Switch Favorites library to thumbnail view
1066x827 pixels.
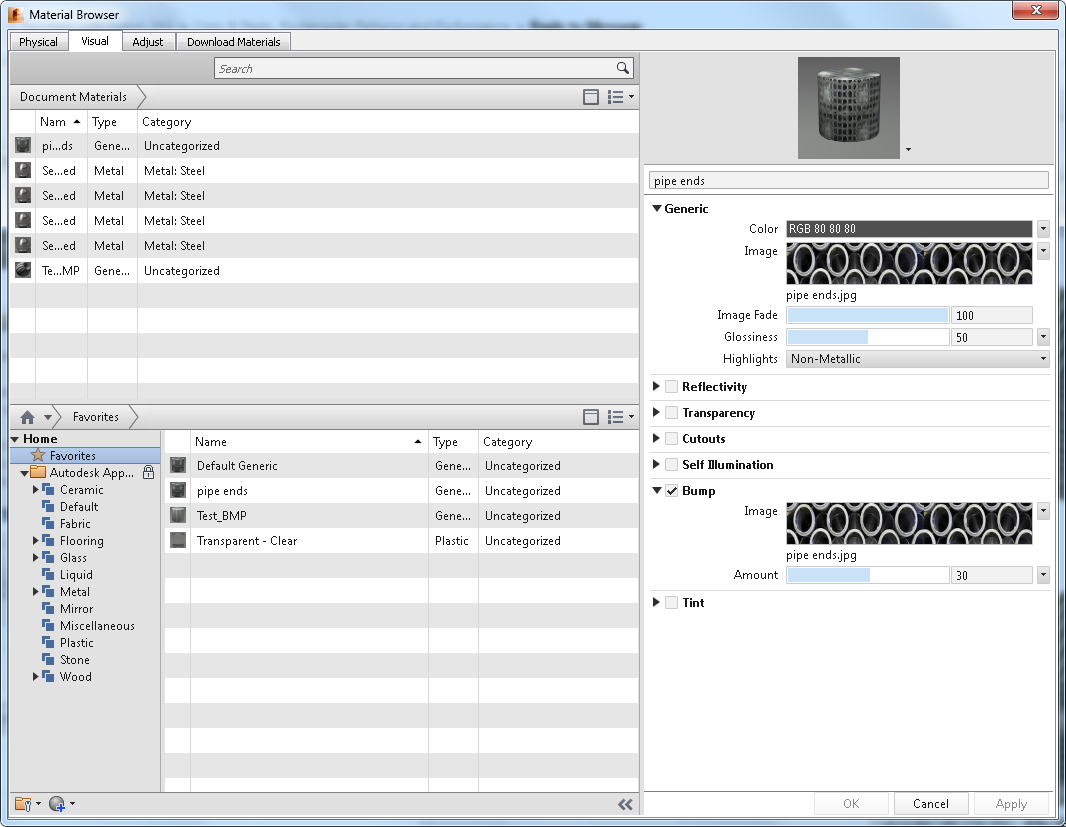click(x=592, y=417)
